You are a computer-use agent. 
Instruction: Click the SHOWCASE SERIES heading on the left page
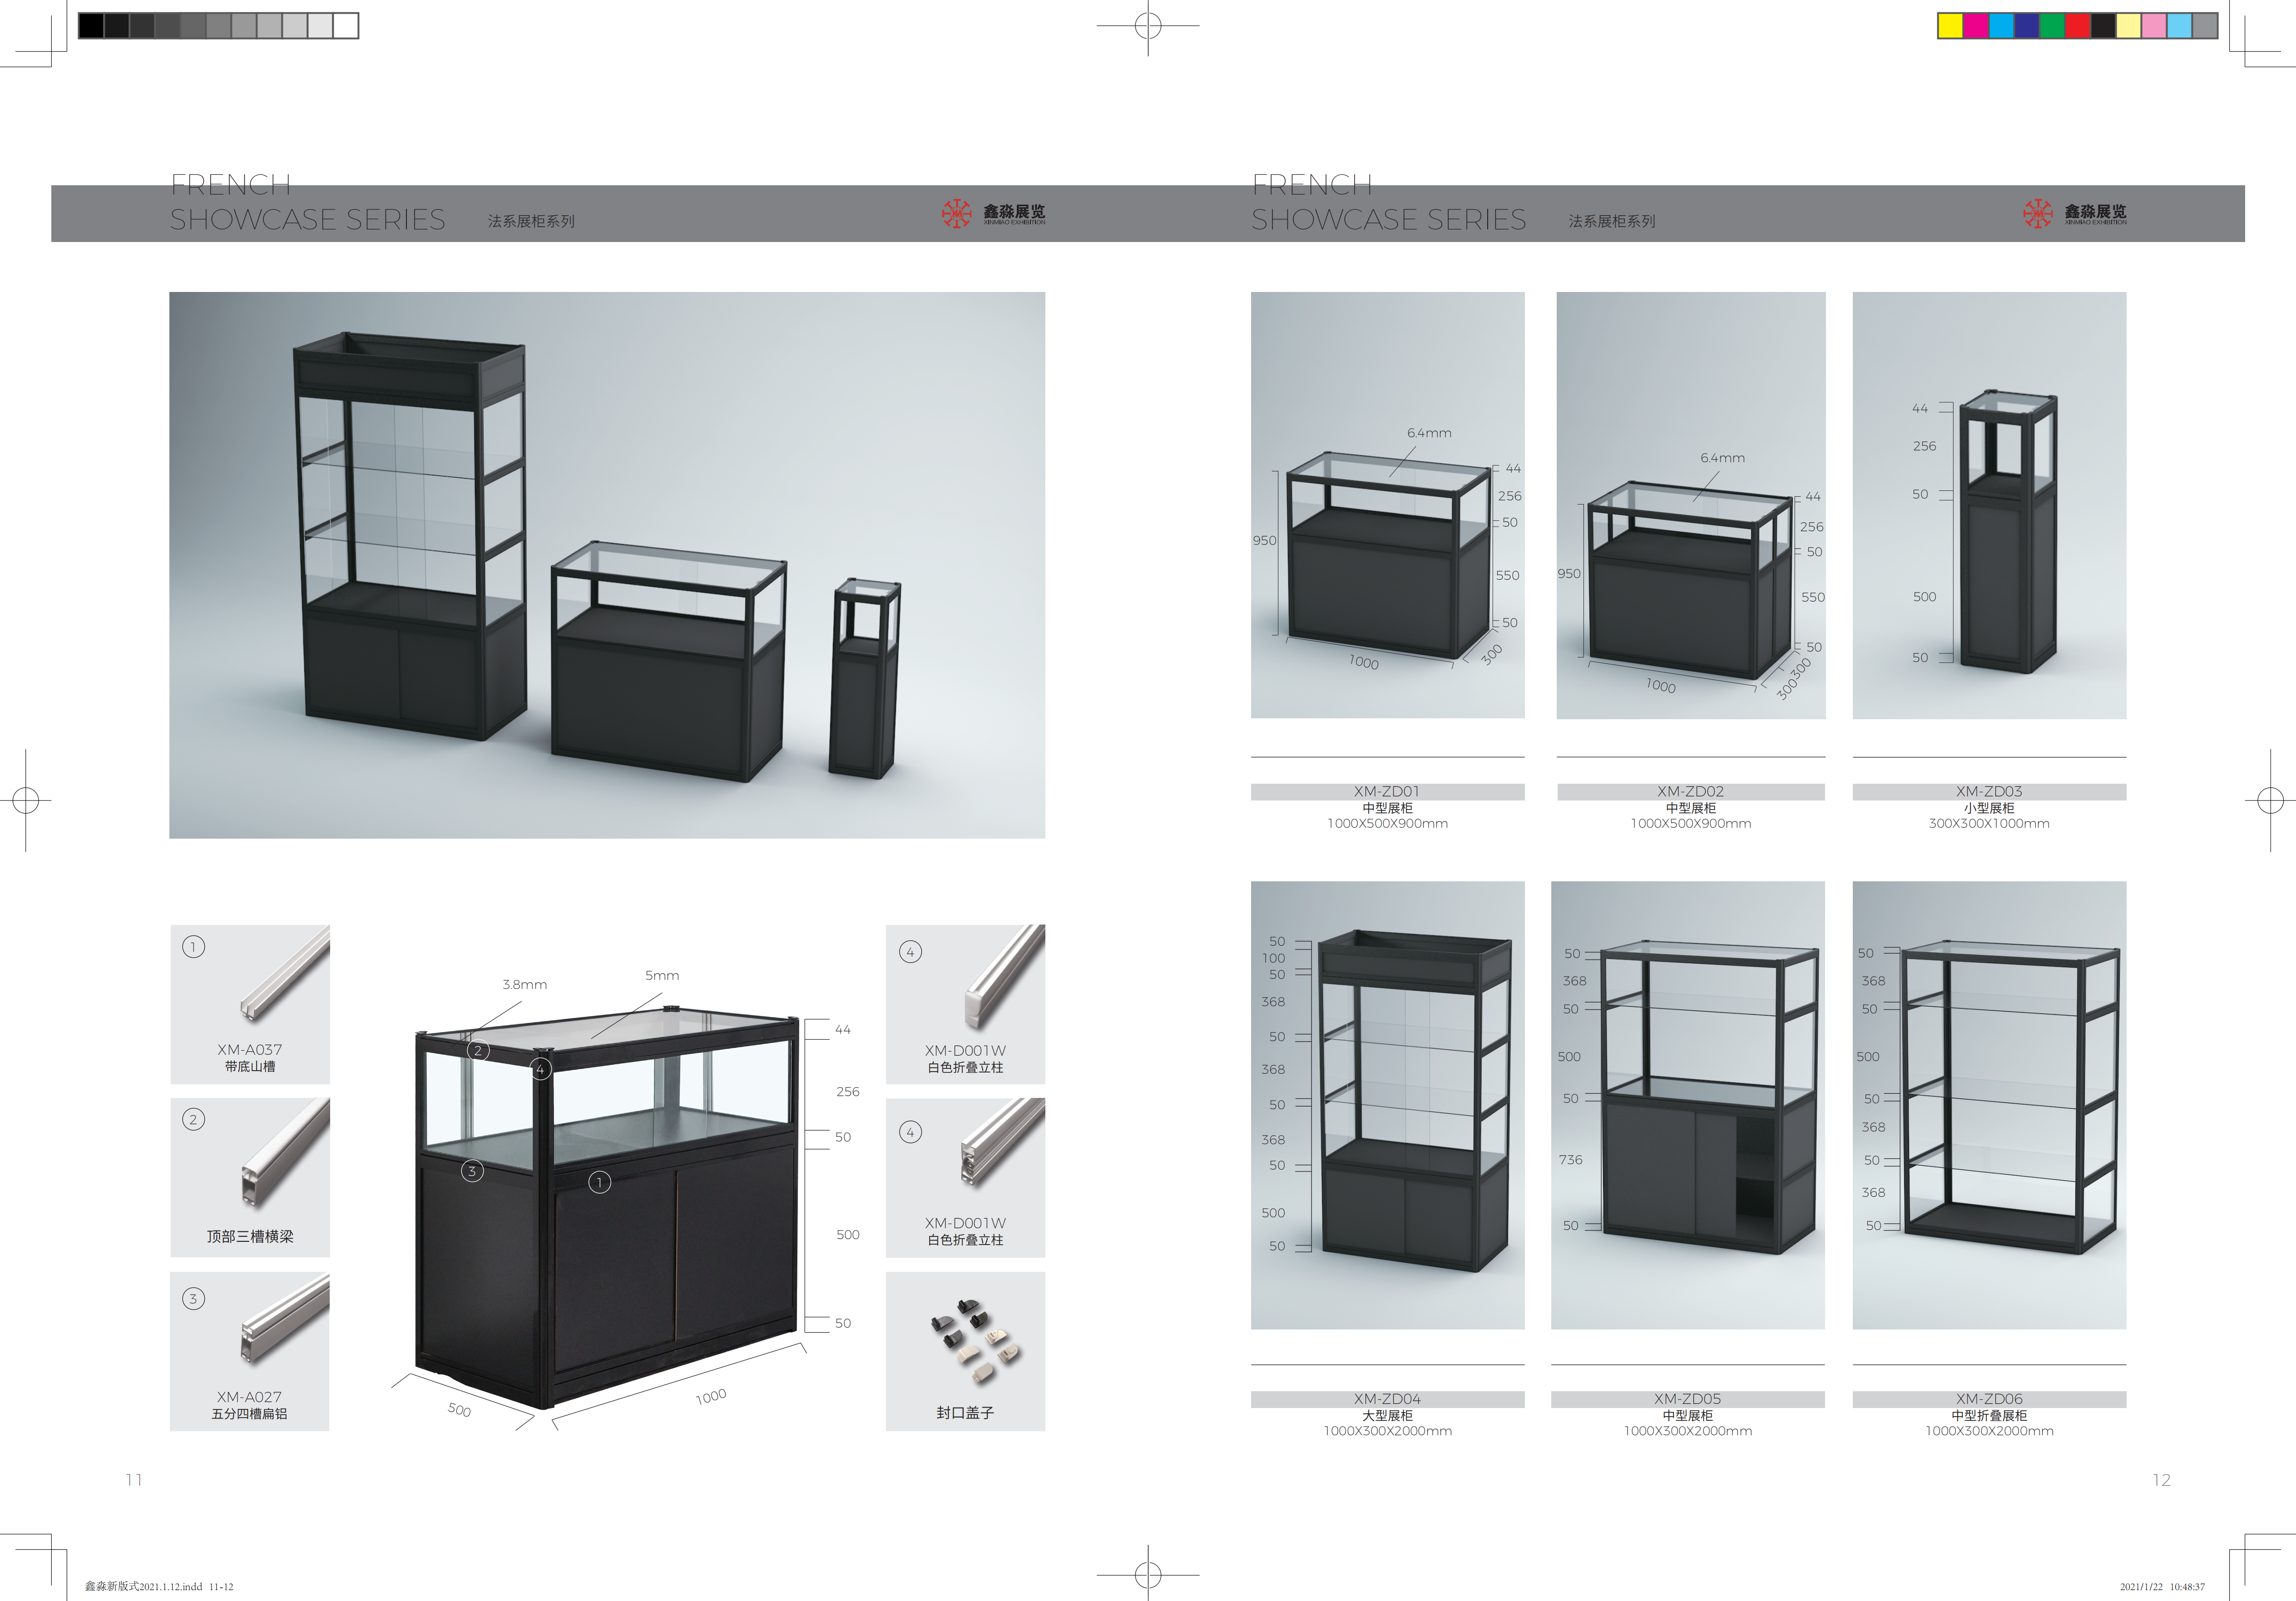click(x=308, y=220)
